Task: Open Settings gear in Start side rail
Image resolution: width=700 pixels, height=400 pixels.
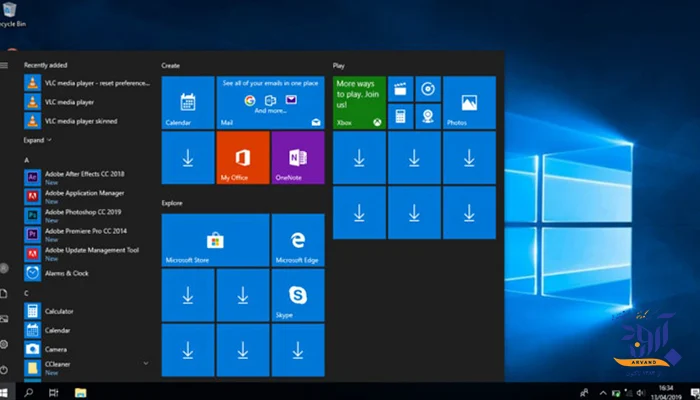Action: [x=4, y=344]
